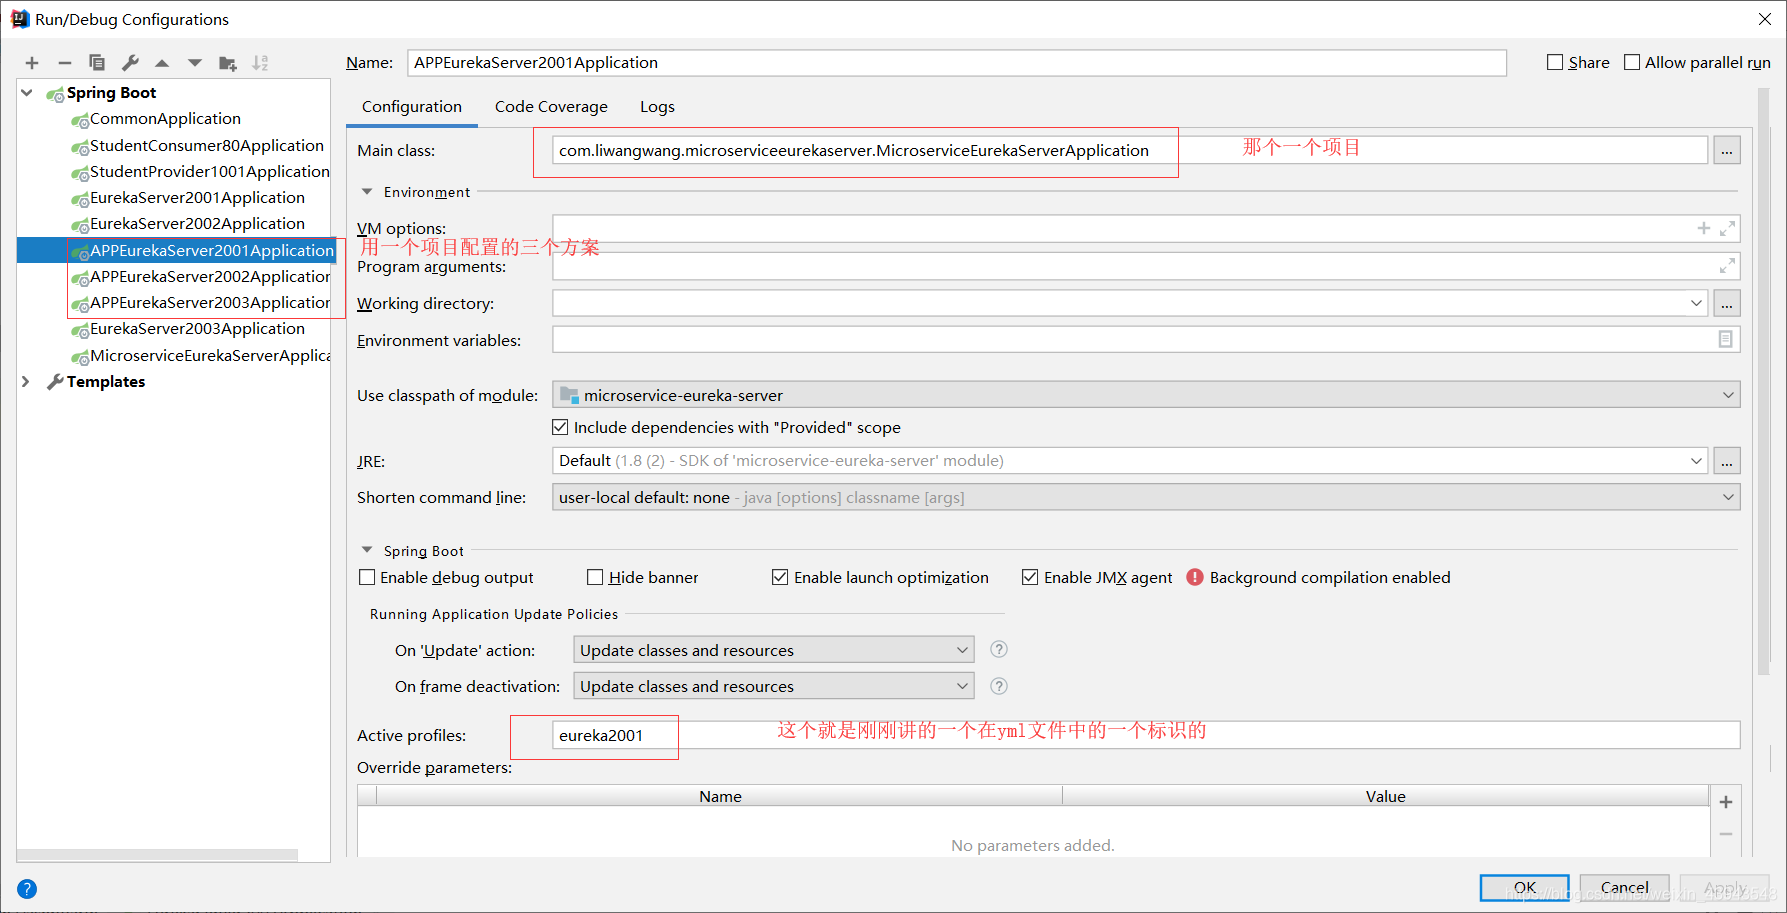1787x913 pixels.
Task: Collapse the Spring Boot tree node
Action: tap(27, 92)
